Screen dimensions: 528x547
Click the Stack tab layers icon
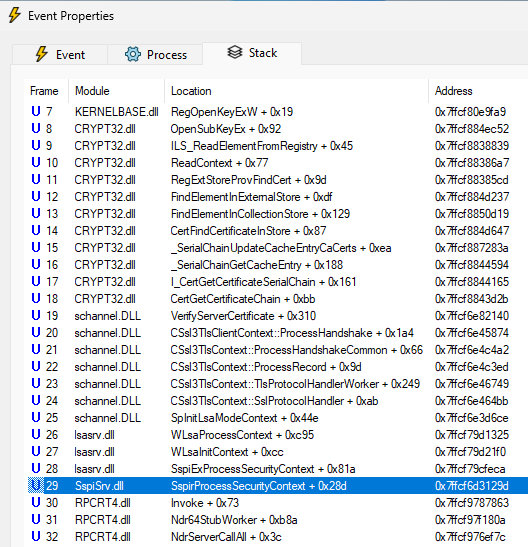tap(235, 53)
